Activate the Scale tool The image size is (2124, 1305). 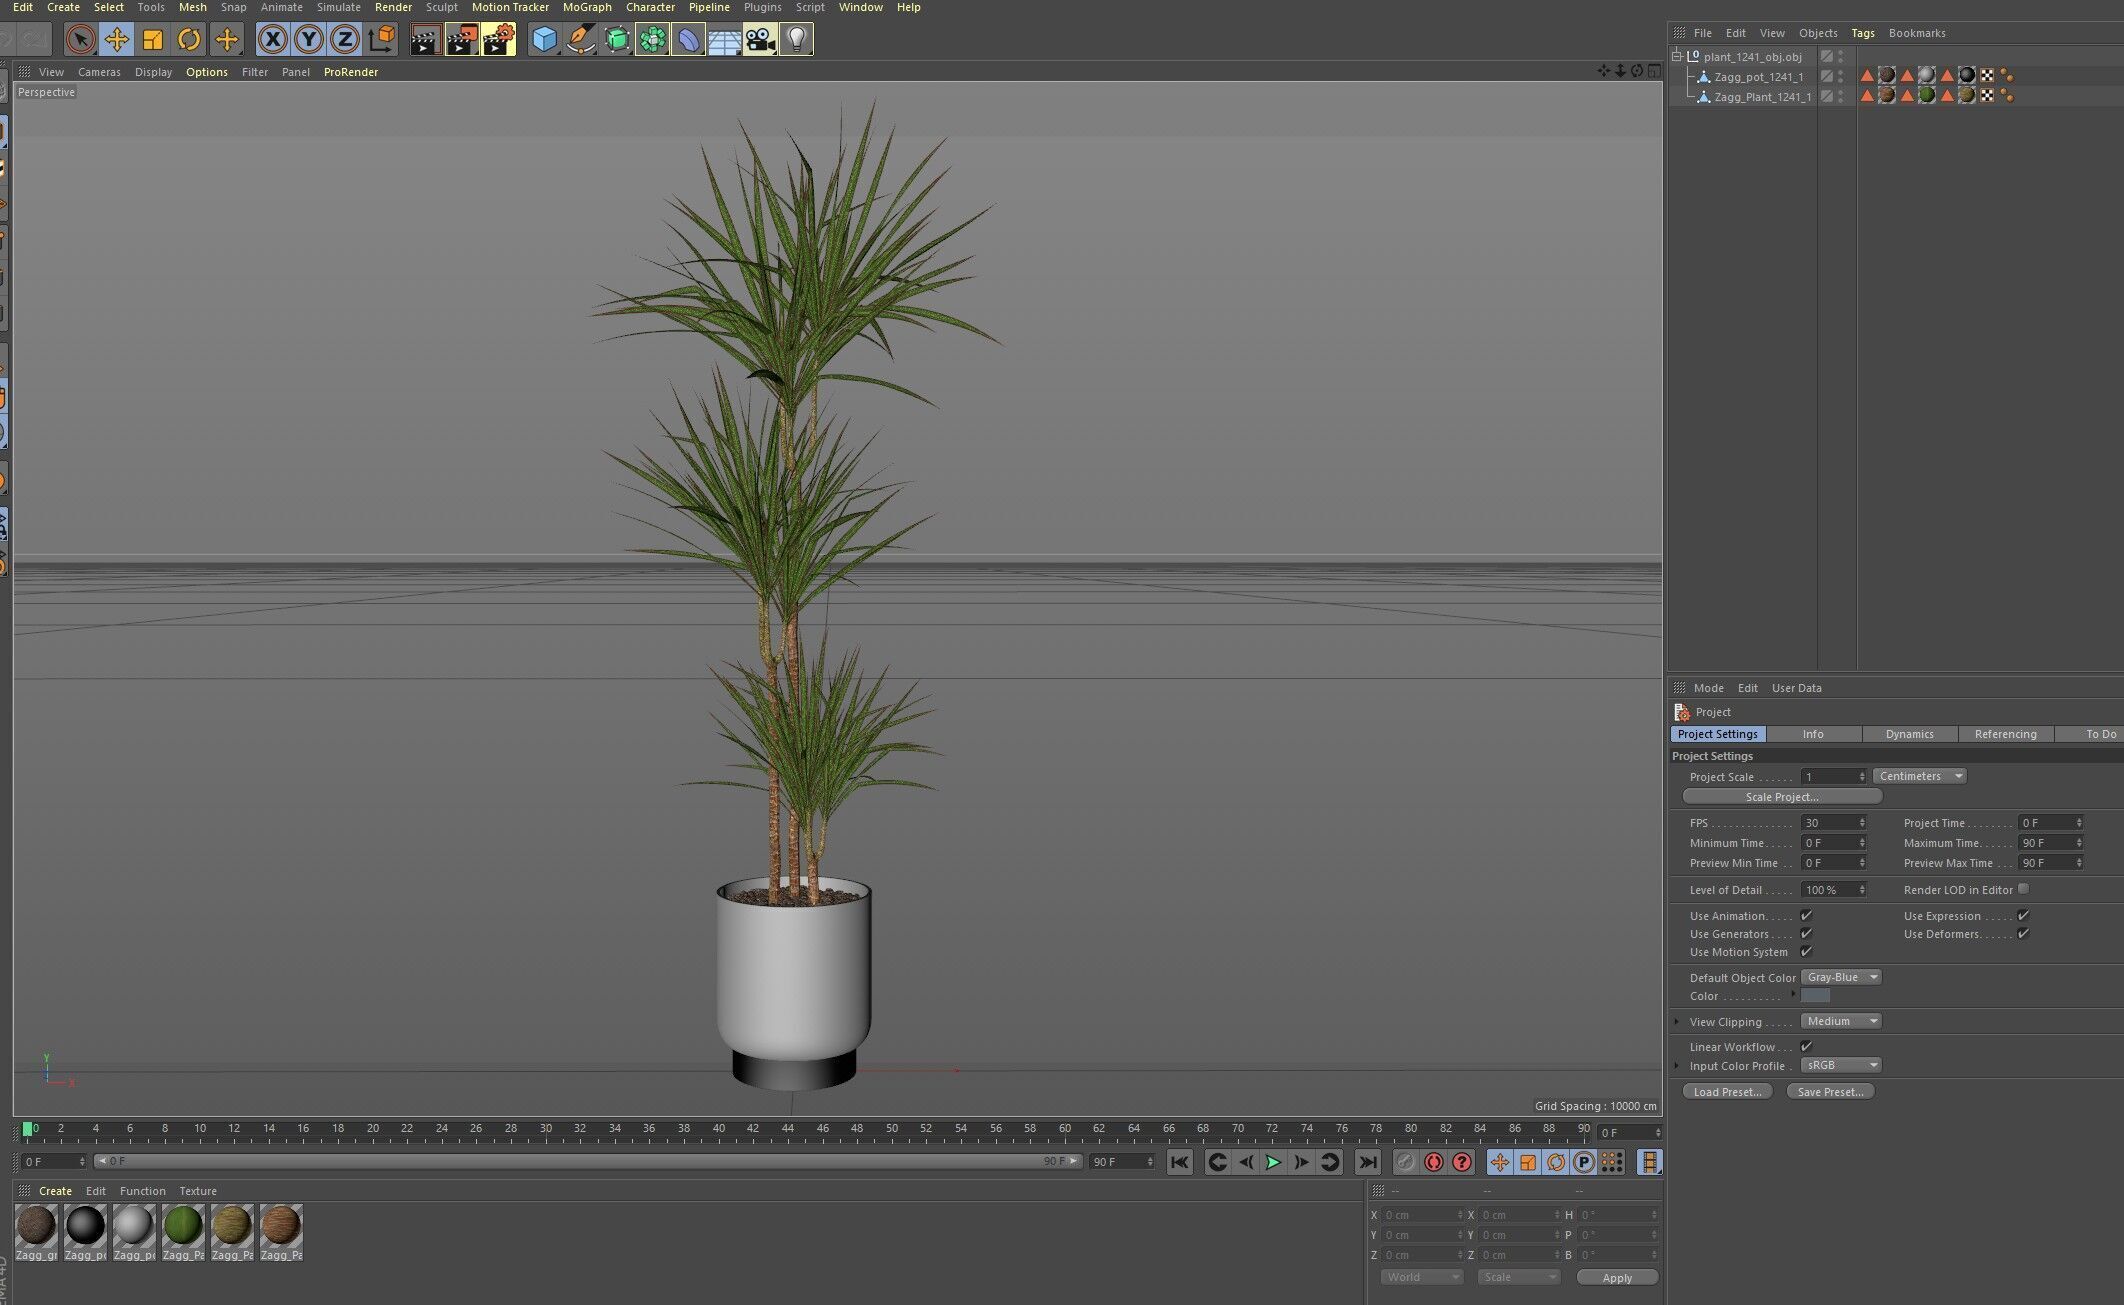tap(153, 40)
